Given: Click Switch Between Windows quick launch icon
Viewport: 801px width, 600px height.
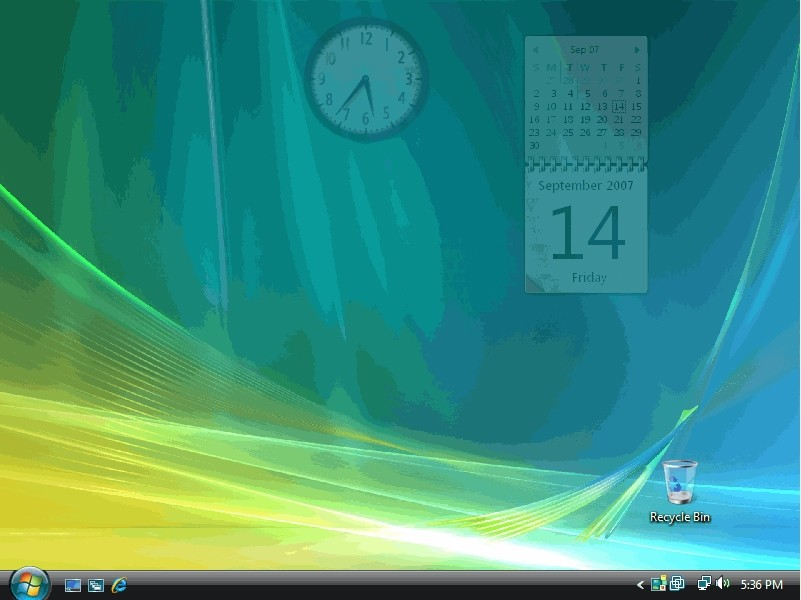Looking at the screenshot, I should click(x=96, y=585).
